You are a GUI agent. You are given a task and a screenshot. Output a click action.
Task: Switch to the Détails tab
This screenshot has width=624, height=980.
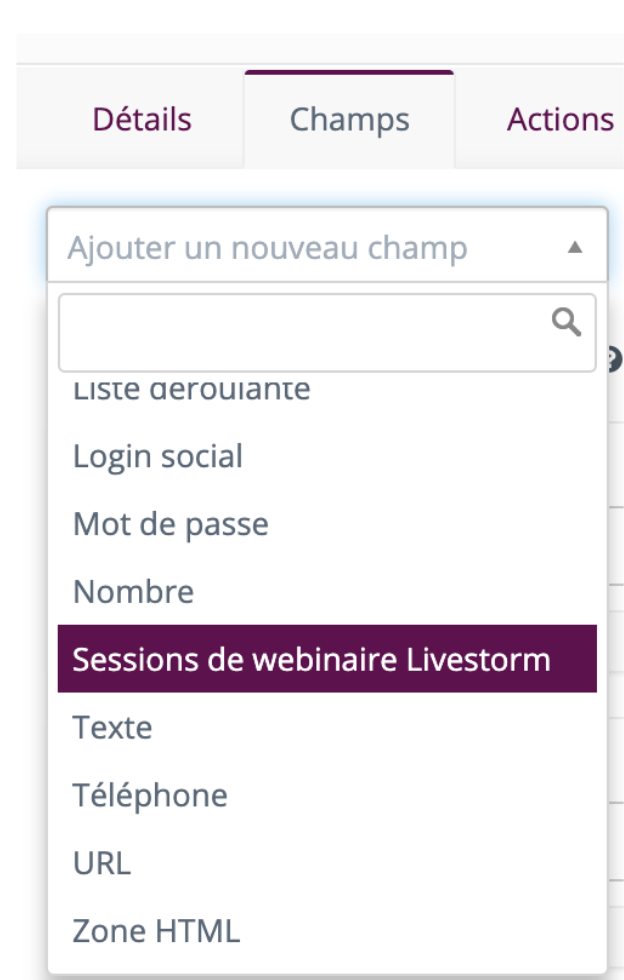coord(142,119)
